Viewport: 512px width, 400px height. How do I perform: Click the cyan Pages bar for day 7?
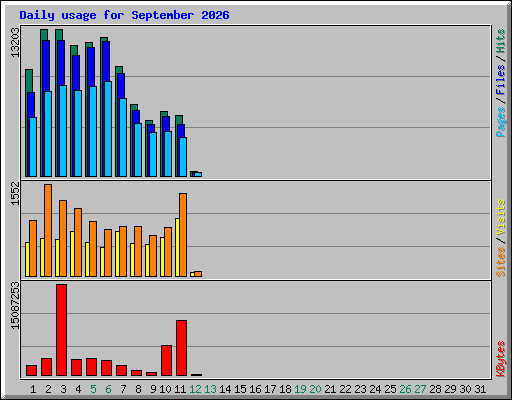point(123,137)
